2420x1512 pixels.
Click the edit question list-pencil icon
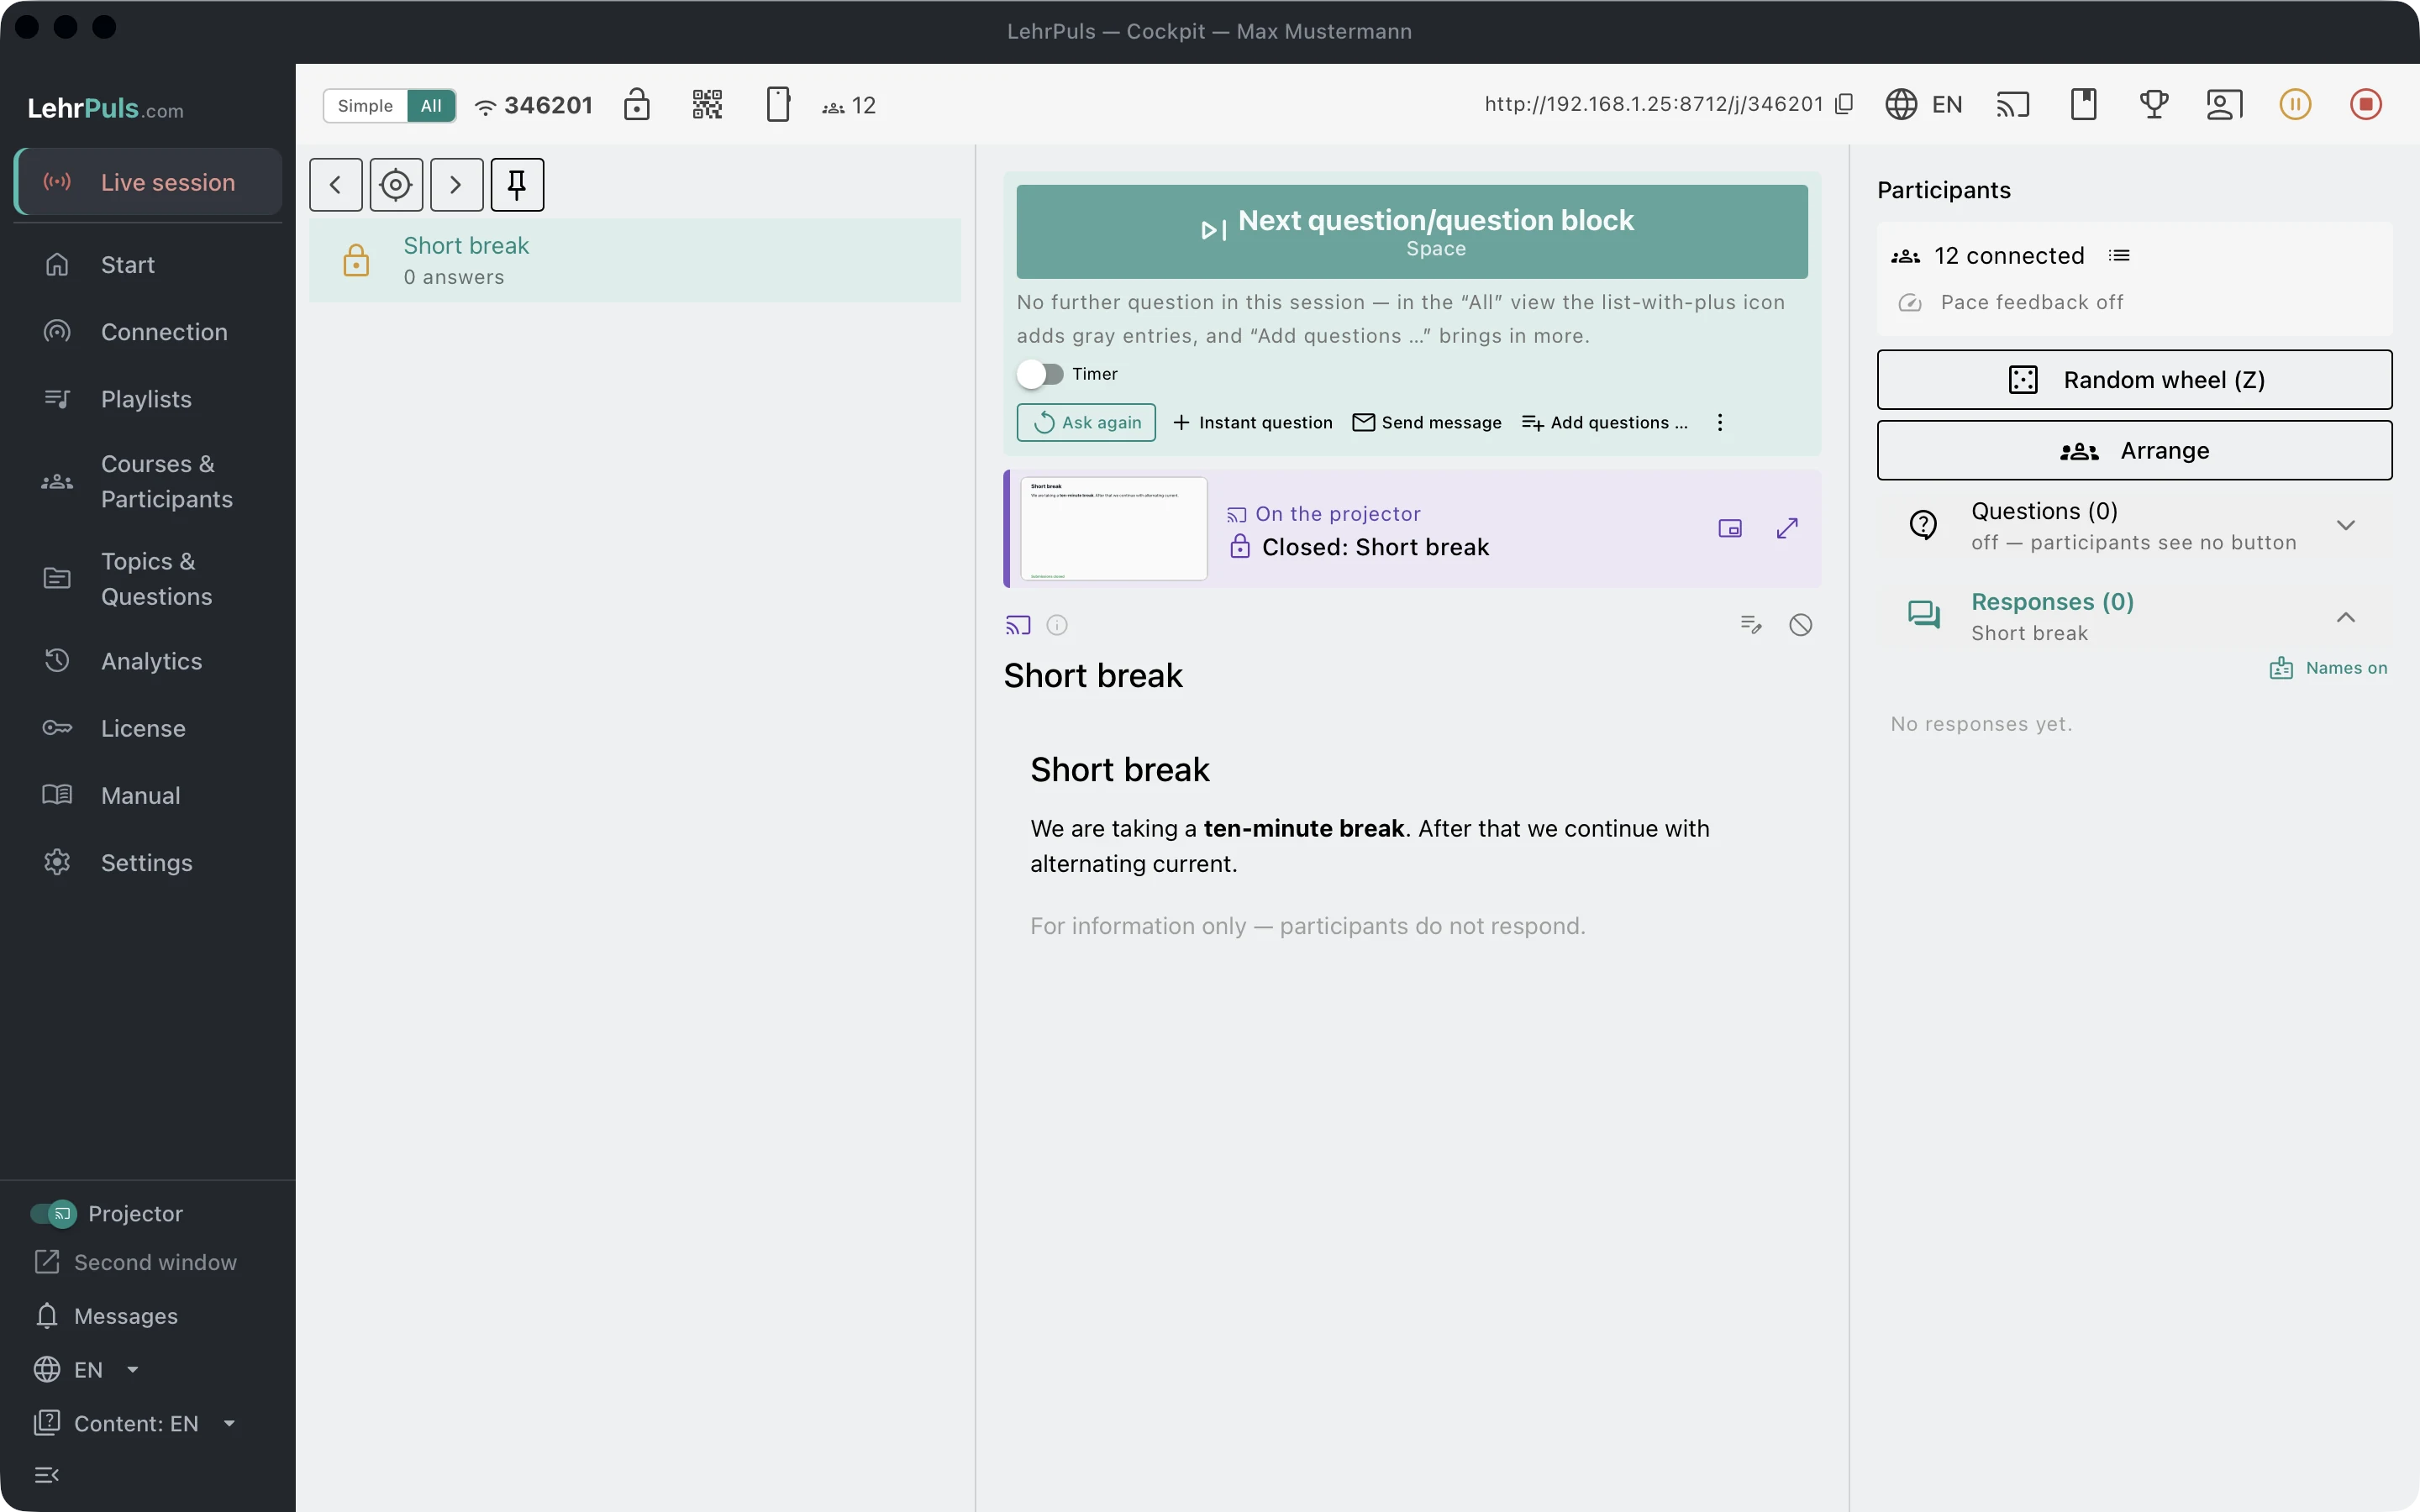(1751, 625)
